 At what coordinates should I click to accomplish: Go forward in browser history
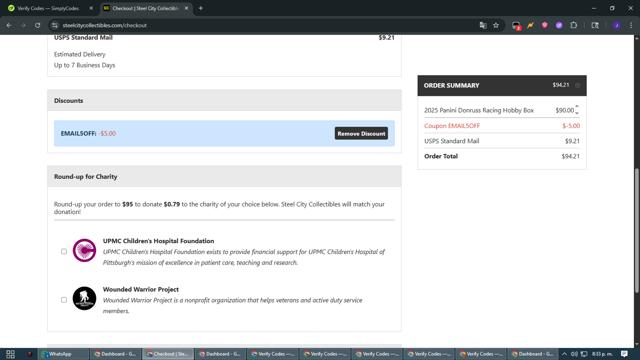[23, 25]
